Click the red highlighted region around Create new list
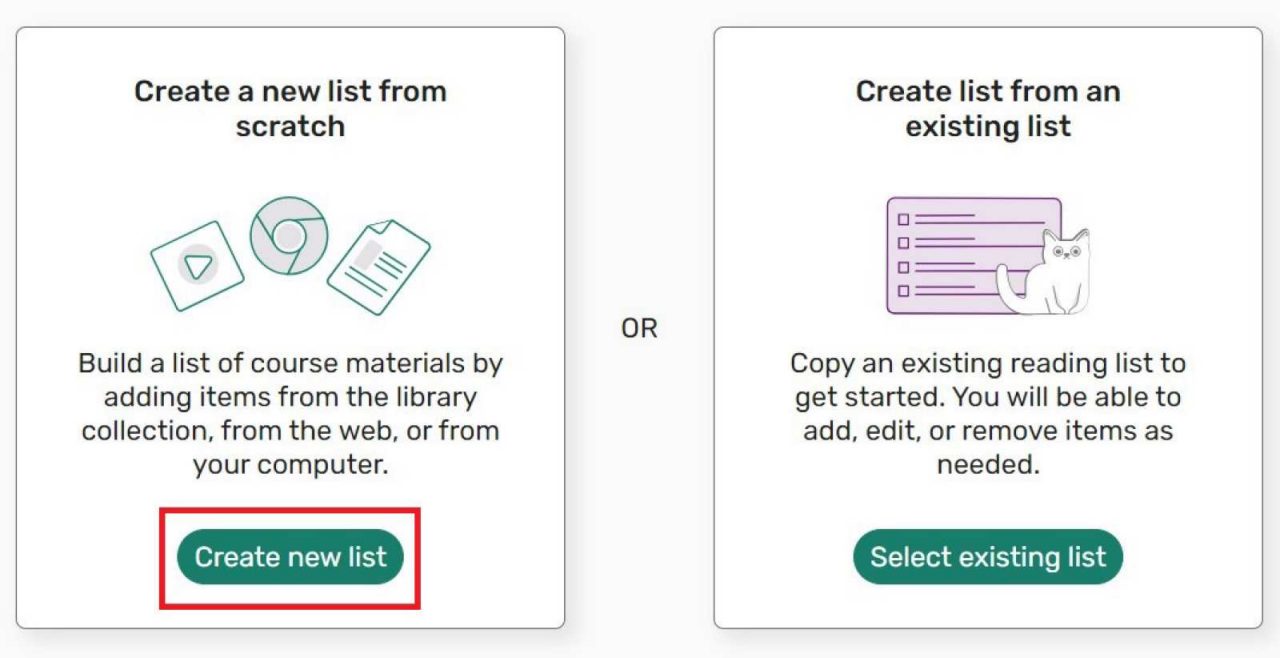 pyautogui.click(x=290, y=557)
